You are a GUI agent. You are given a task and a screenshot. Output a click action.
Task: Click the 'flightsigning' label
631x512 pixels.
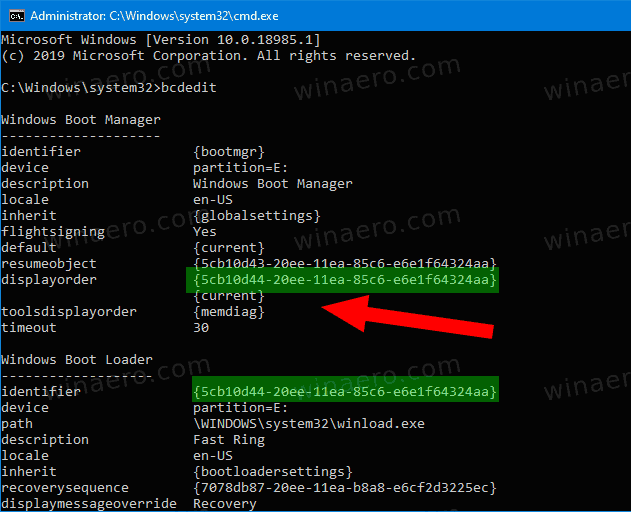(x=53, y=232)
